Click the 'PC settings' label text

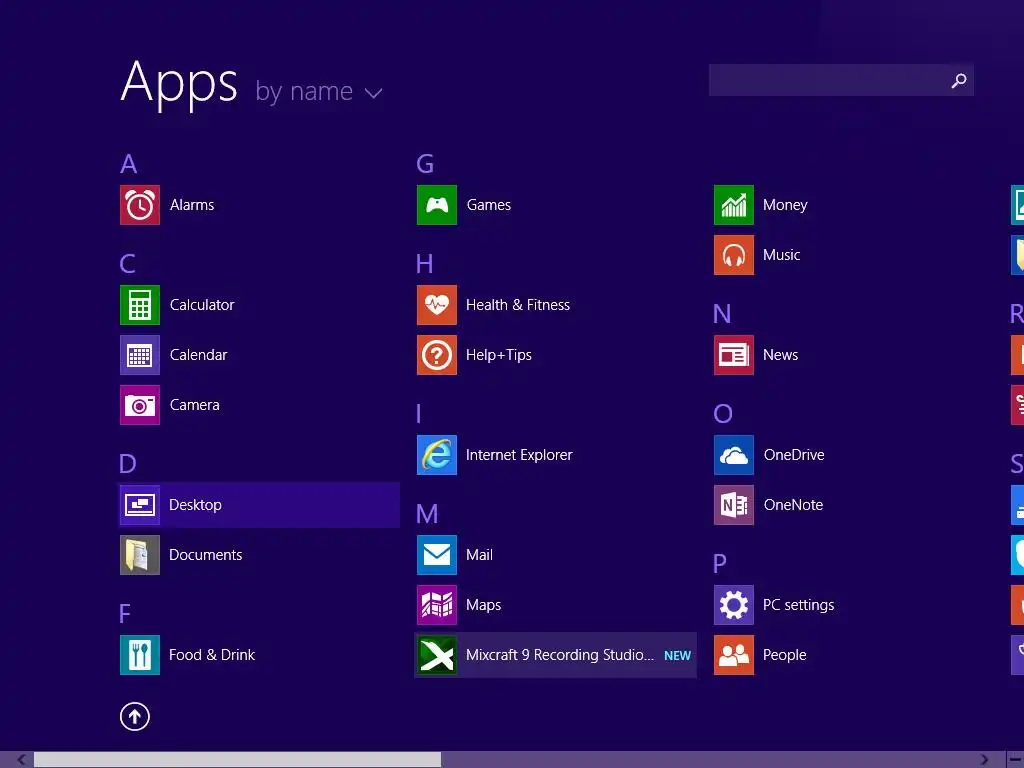[799, 605]
